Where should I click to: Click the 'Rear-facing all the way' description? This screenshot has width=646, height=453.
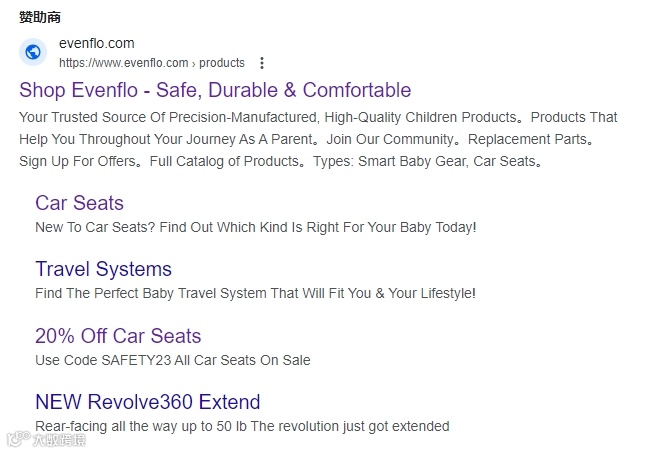(x=242, y=426)
